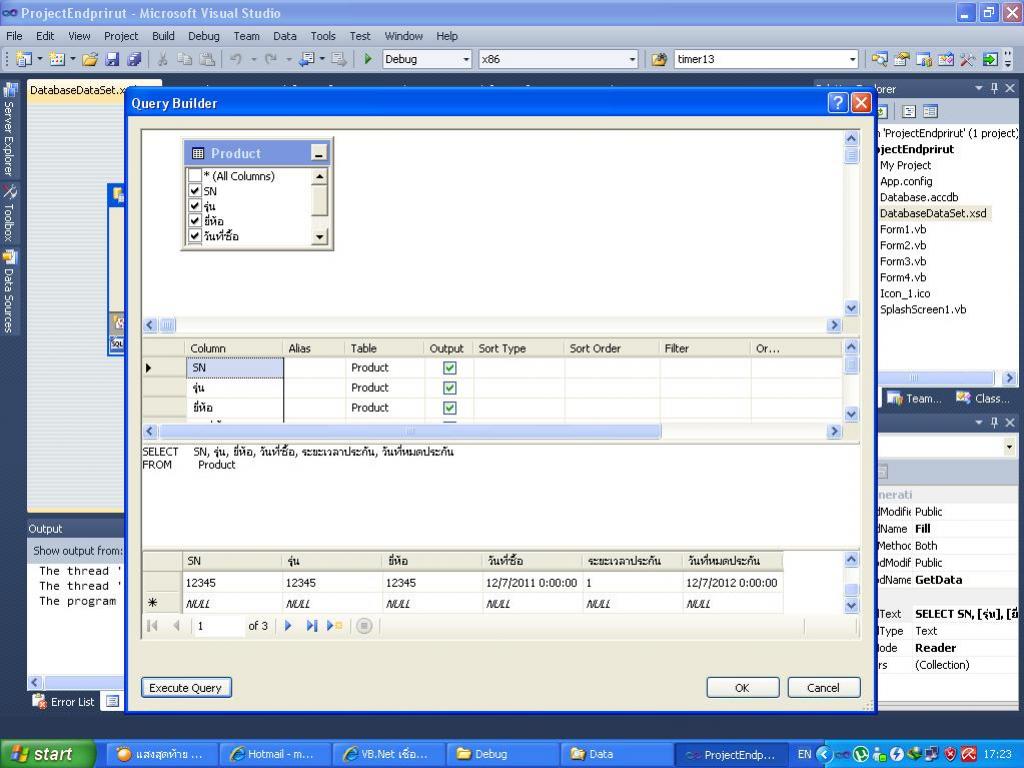This screenshot has height=768, width=1024.
Task: Open the Project menu
Action: [121, 36]
